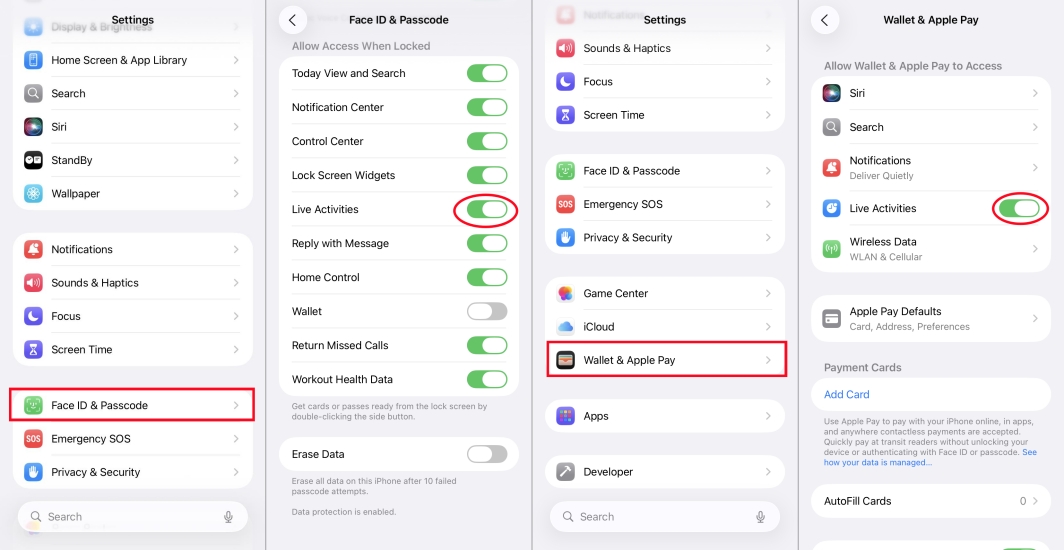Enable the Erase Data switch
Viewport: 1064px width, 550px height.
coord(487,454)
